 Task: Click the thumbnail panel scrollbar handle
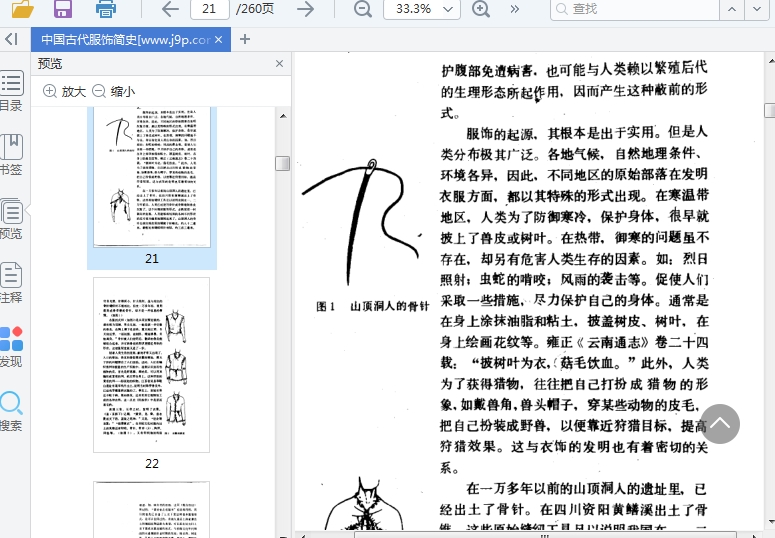click(x=282, y=163)
